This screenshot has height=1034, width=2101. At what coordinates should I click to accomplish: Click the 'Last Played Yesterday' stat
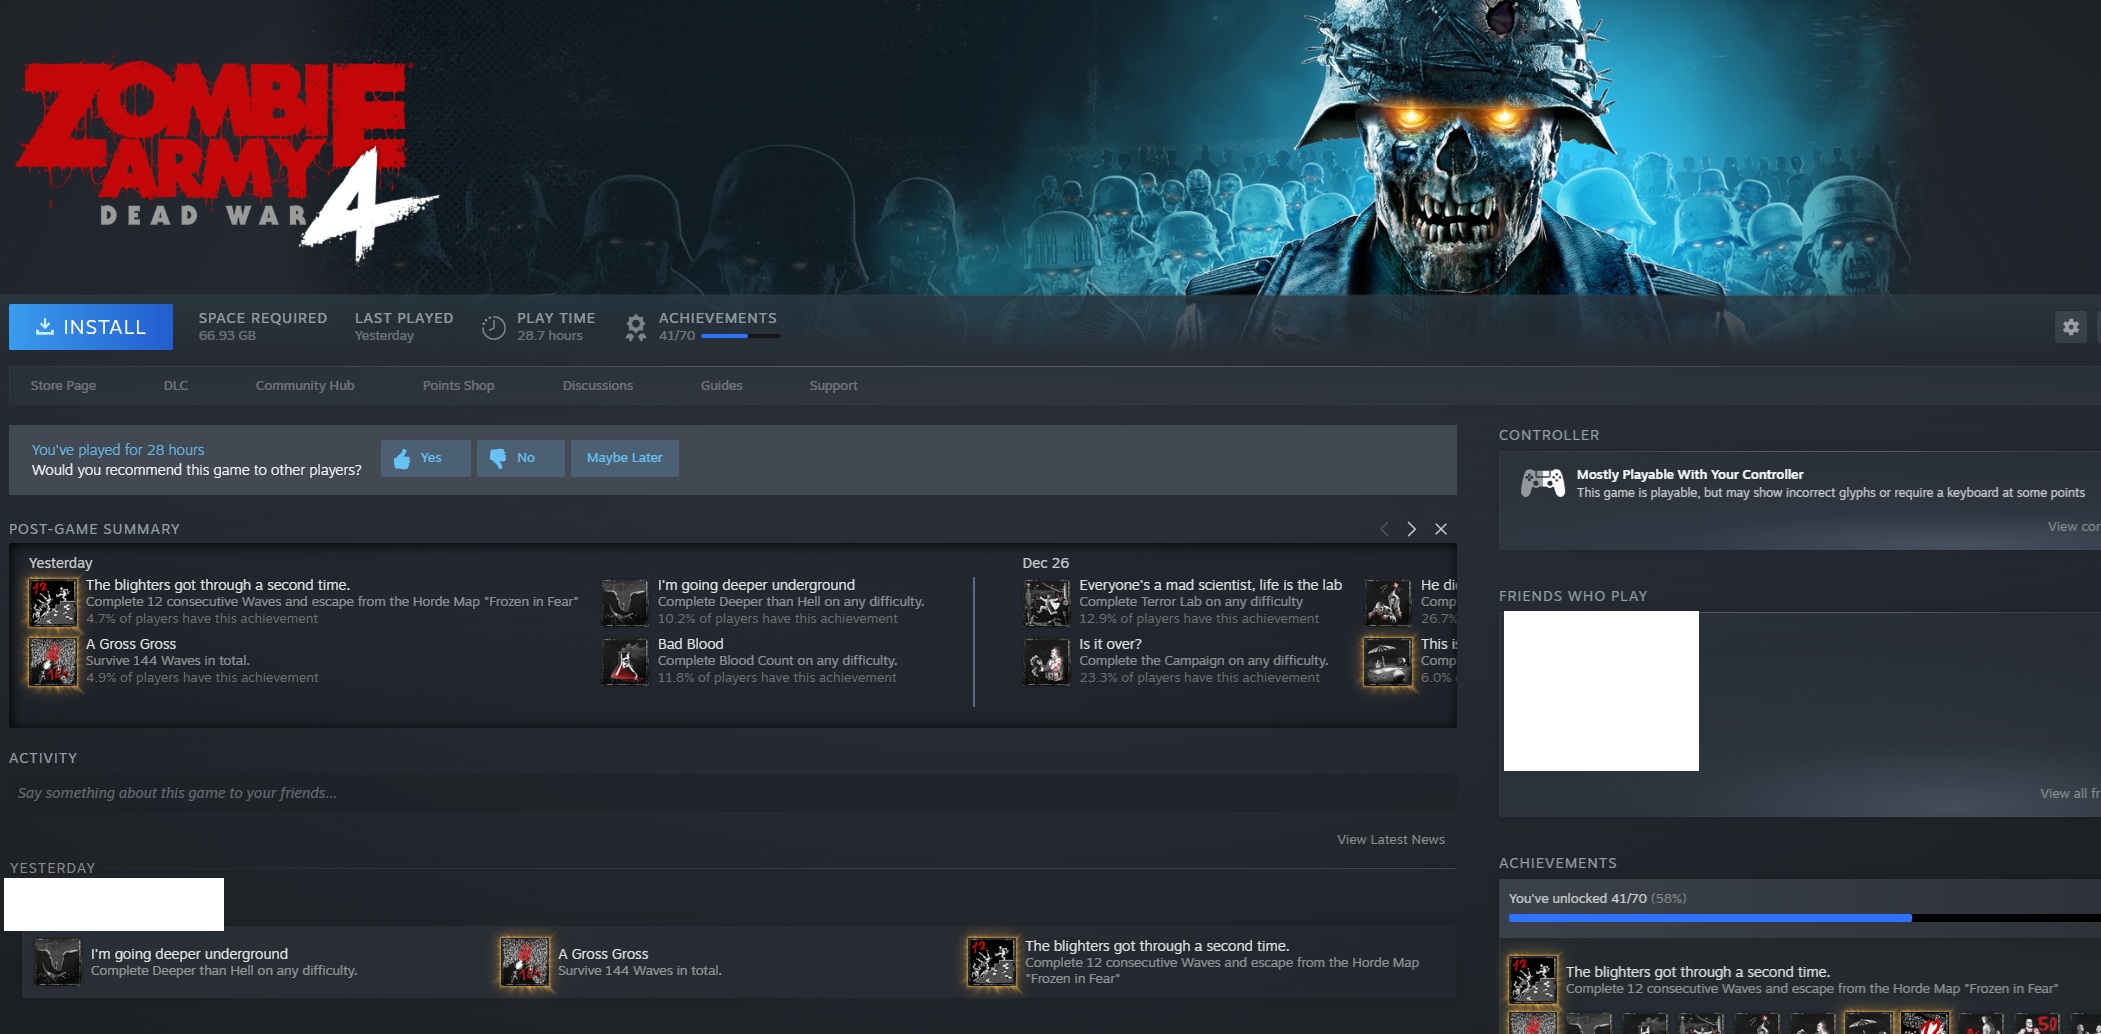tap(404, 326)
